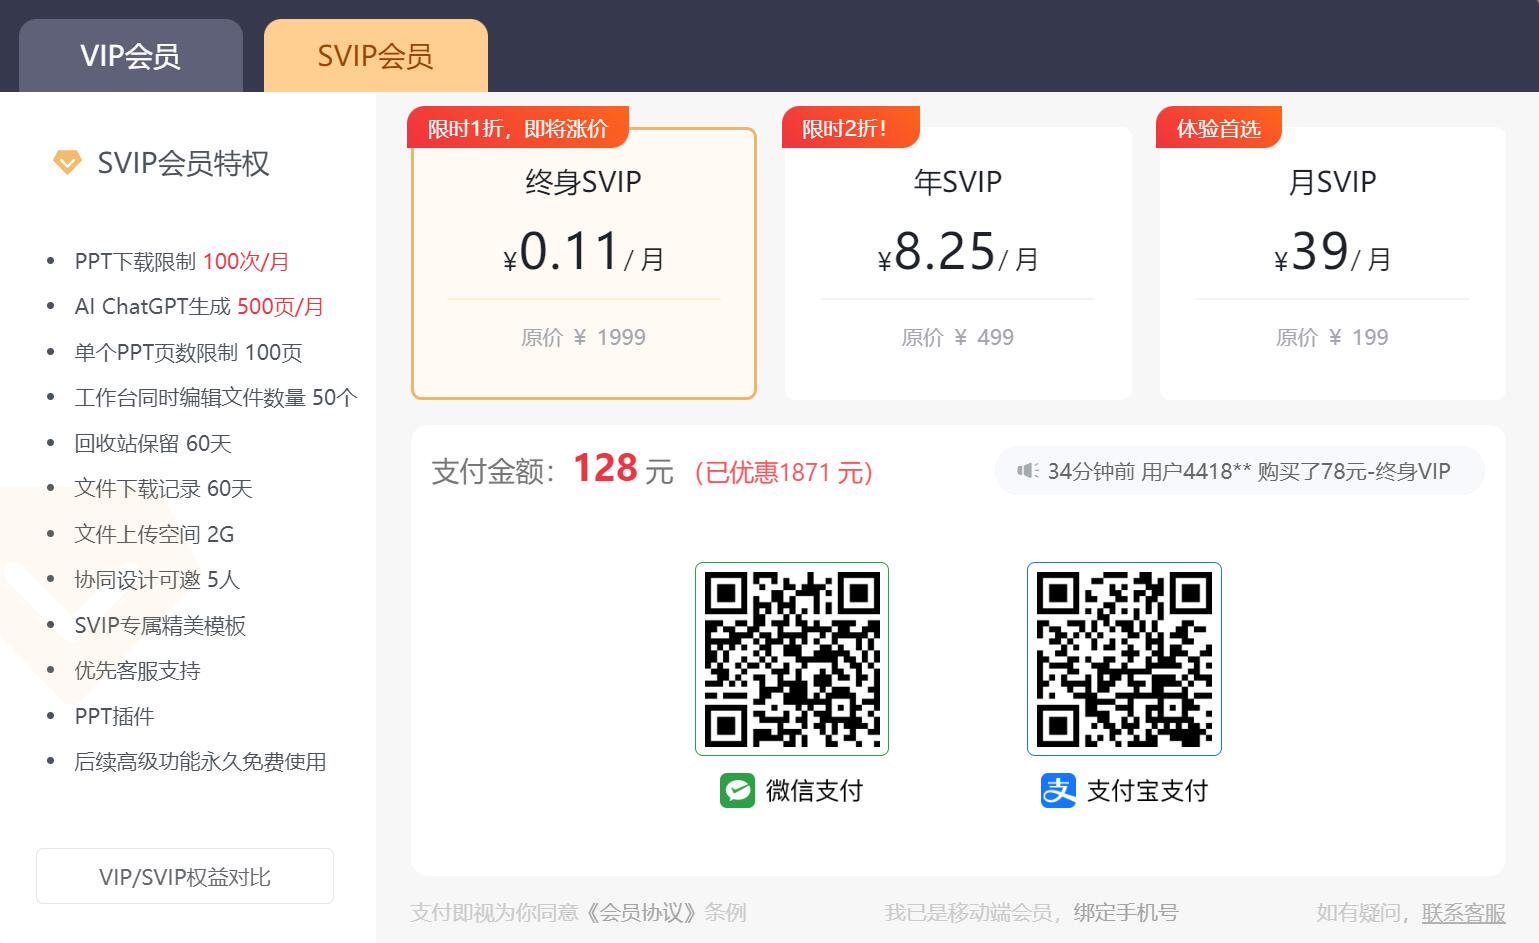
Task: Switch to the VIP会员 tab
Action: coord(131,56)
